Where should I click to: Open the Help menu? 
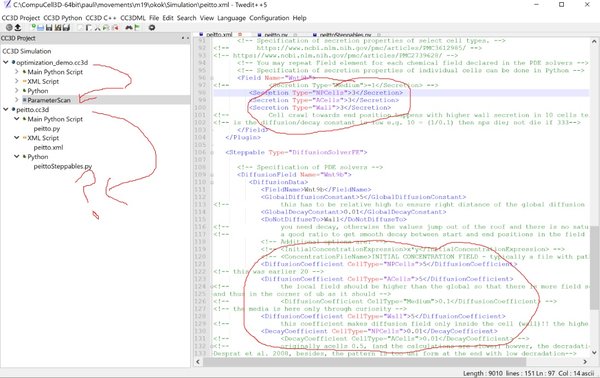[x=300, y=18]
